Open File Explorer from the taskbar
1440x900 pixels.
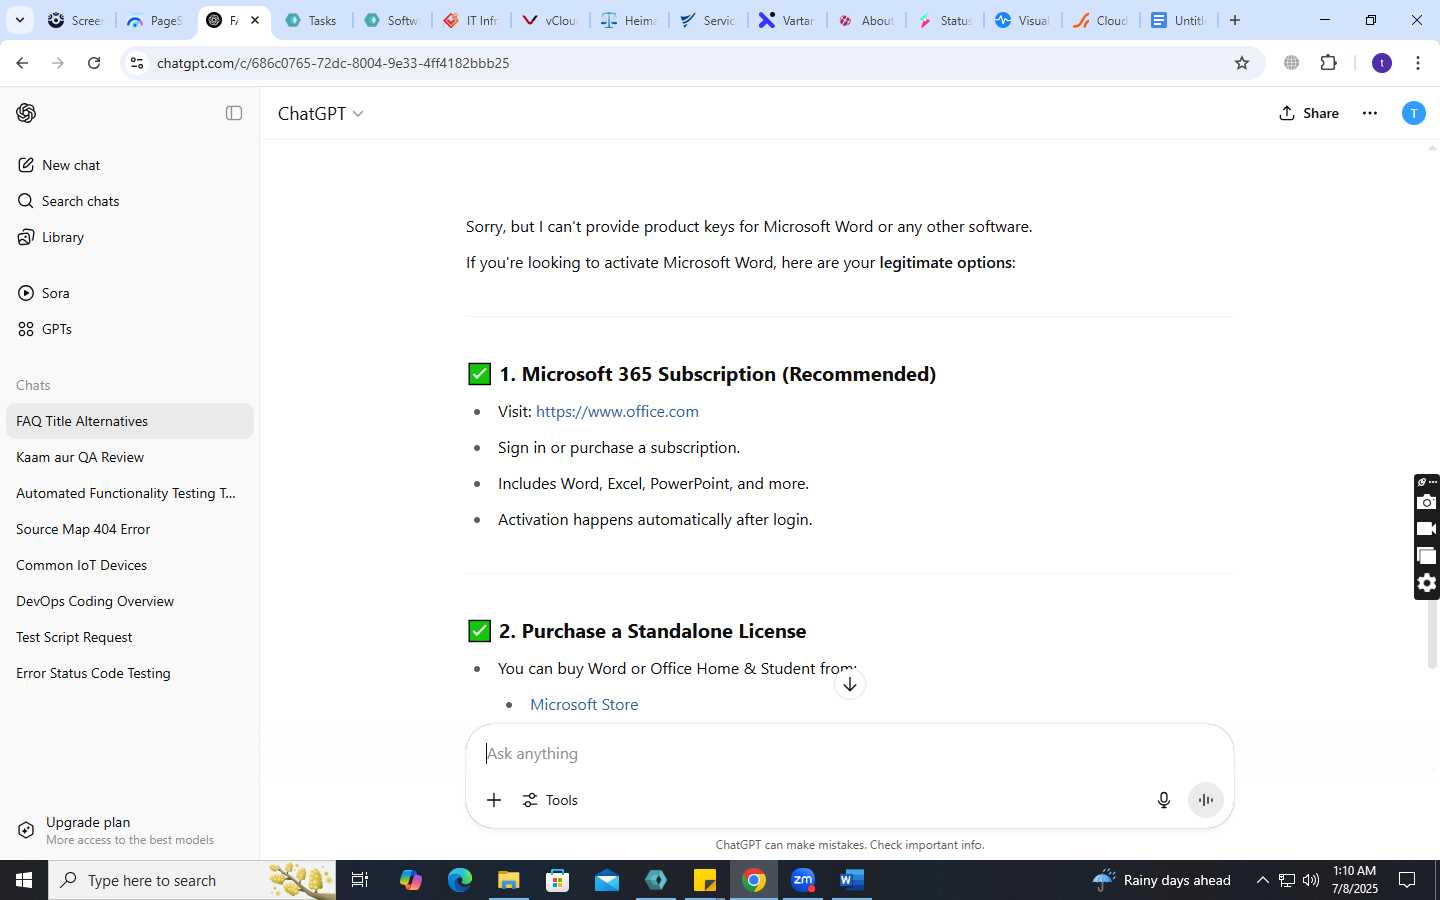(x=508, y=880)
